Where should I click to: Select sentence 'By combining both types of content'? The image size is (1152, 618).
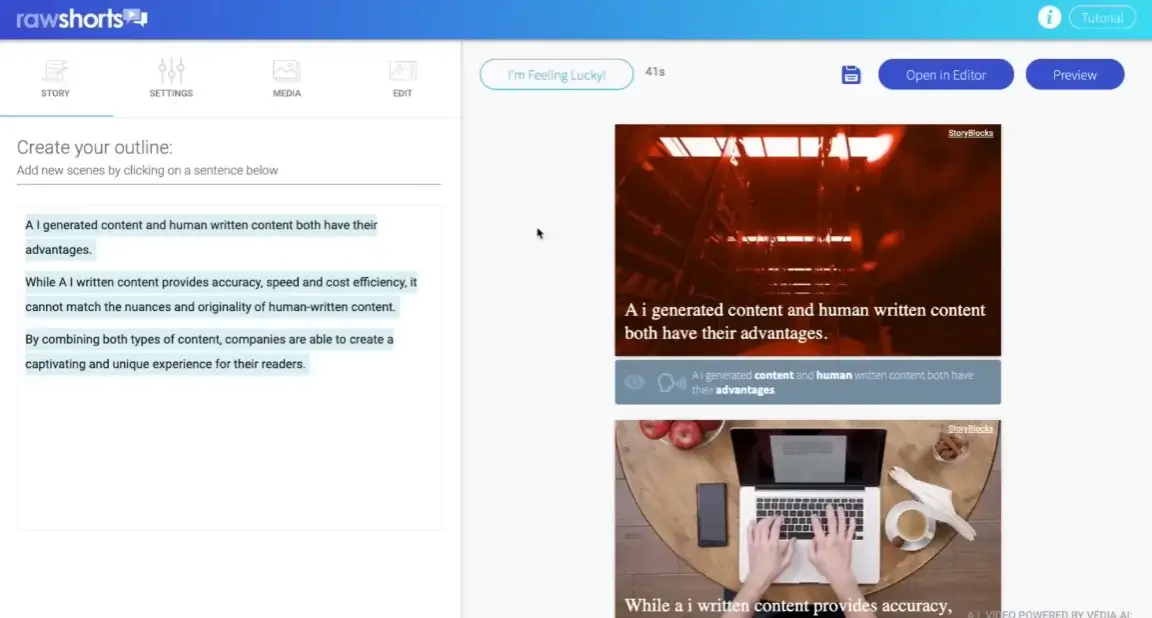209,352
